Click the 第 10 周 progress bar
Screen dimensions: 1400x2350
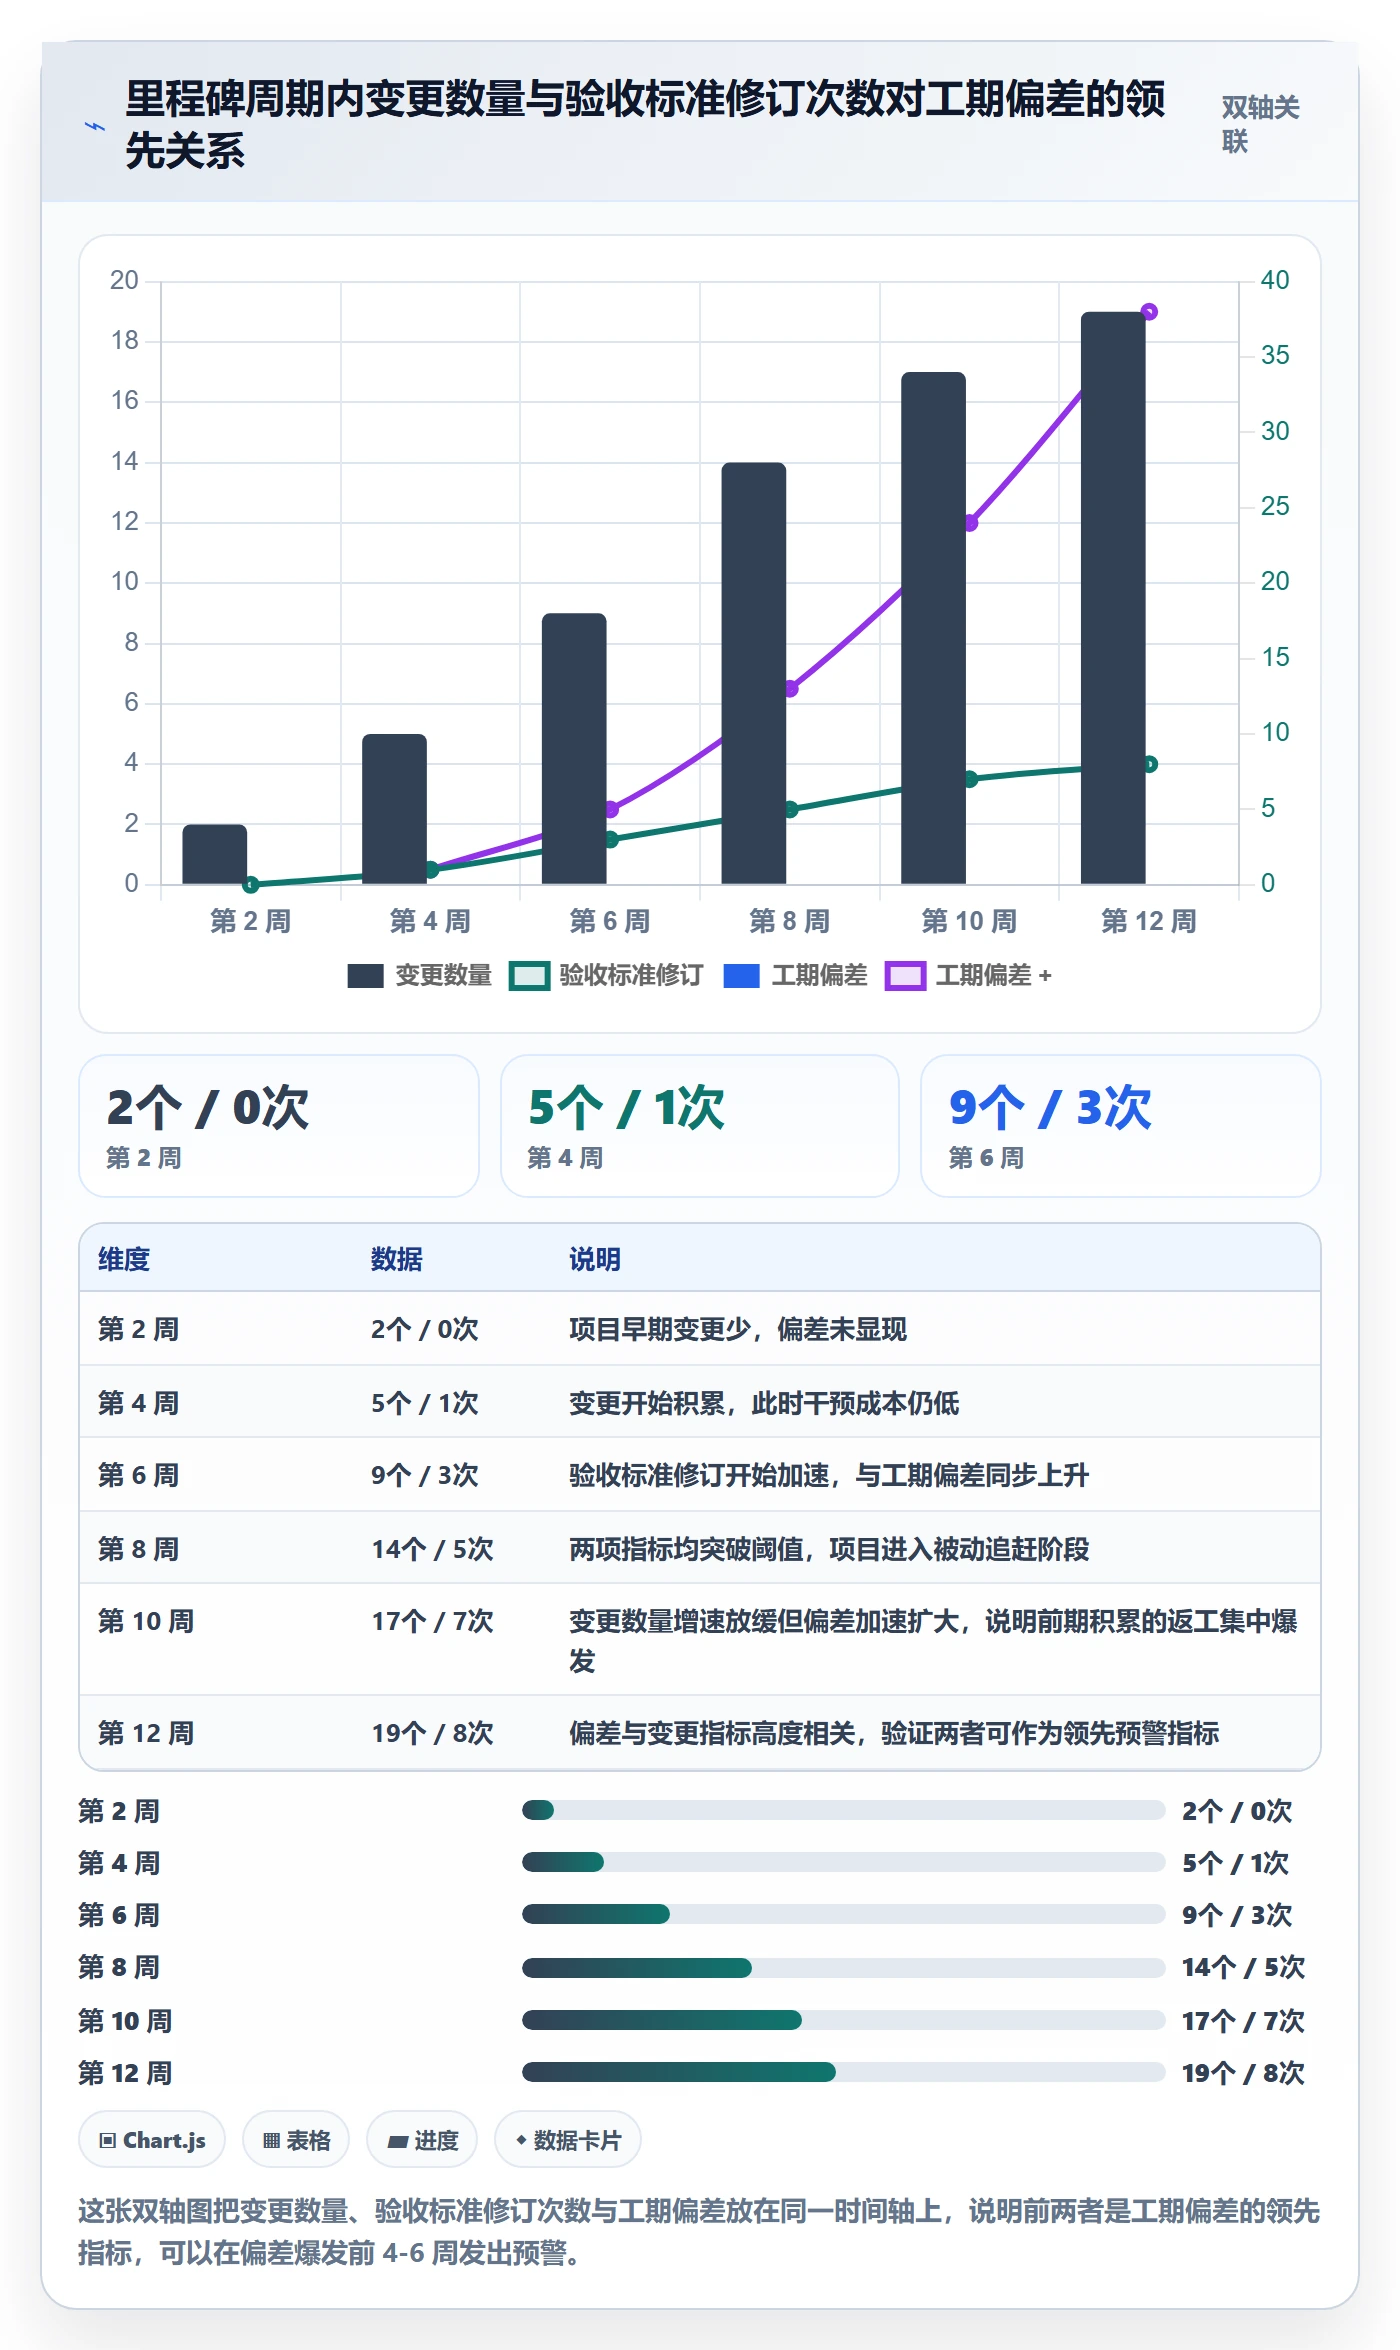point(843,2020)
